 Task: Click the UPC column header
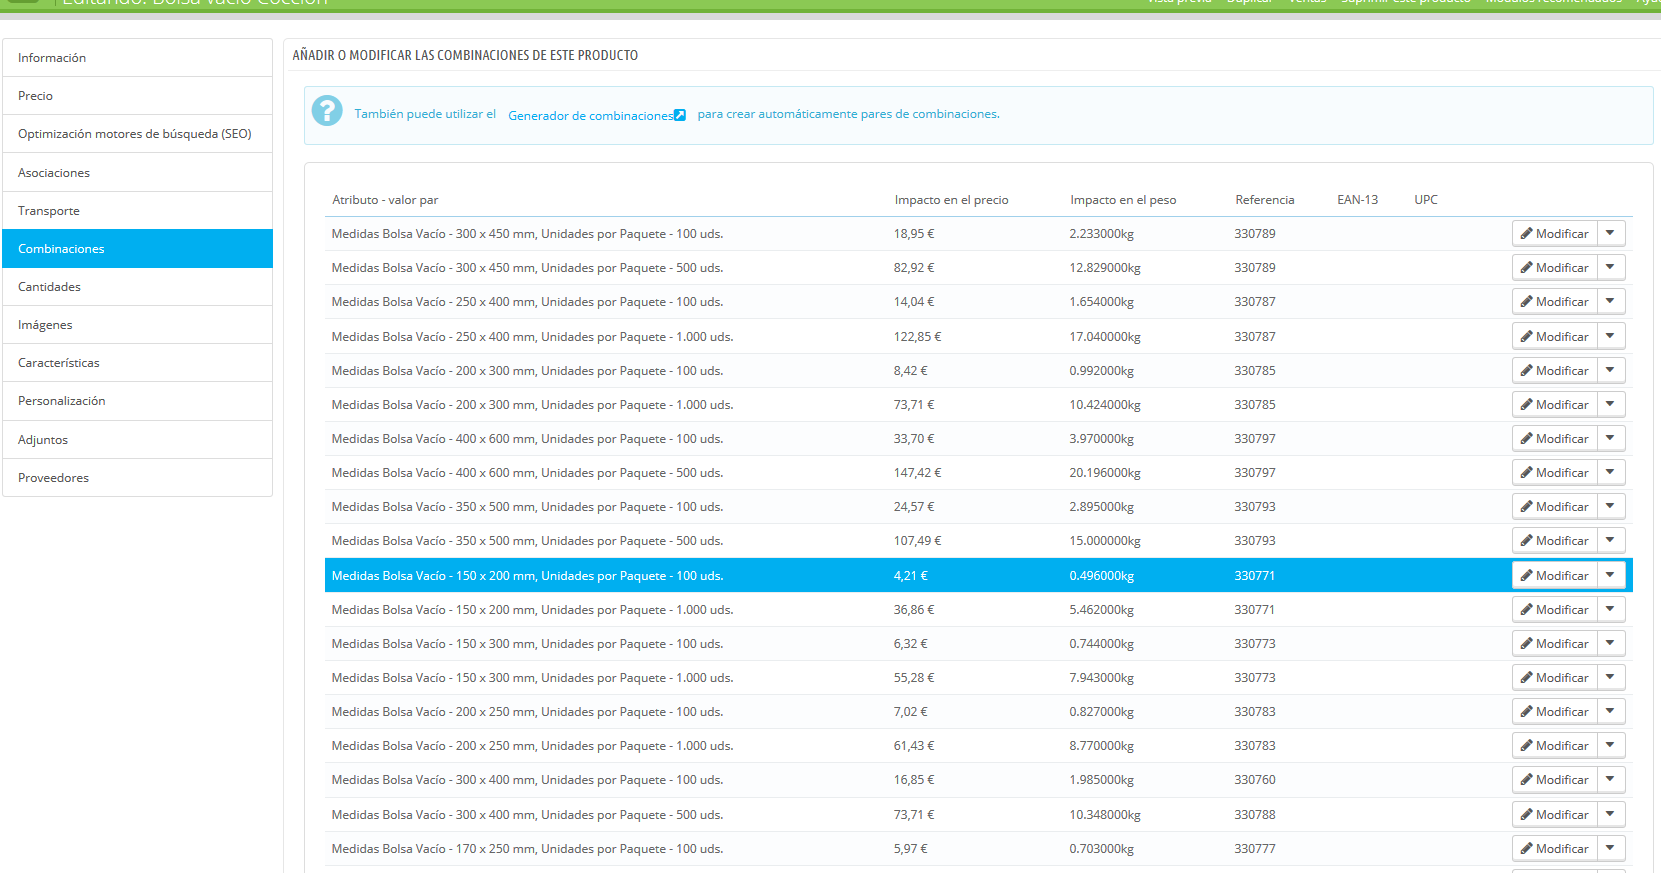point(1426,200)
